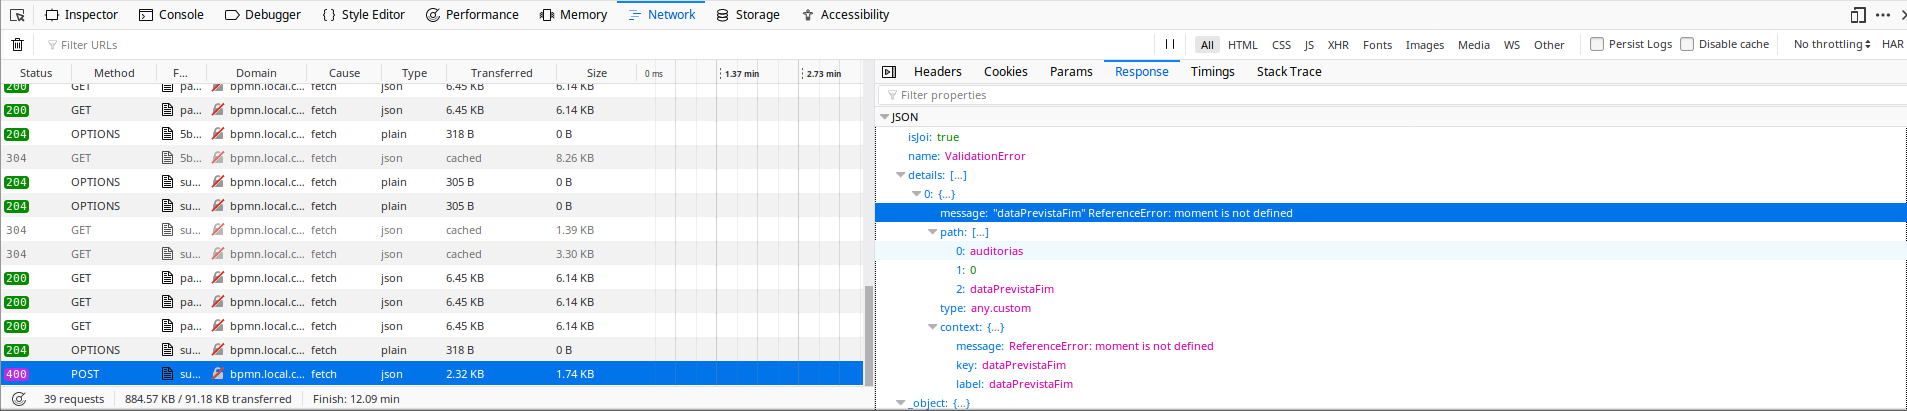Click the responsive design mode icon
Viewport: 1907px width, 411px height.
tap(1858, 15)
